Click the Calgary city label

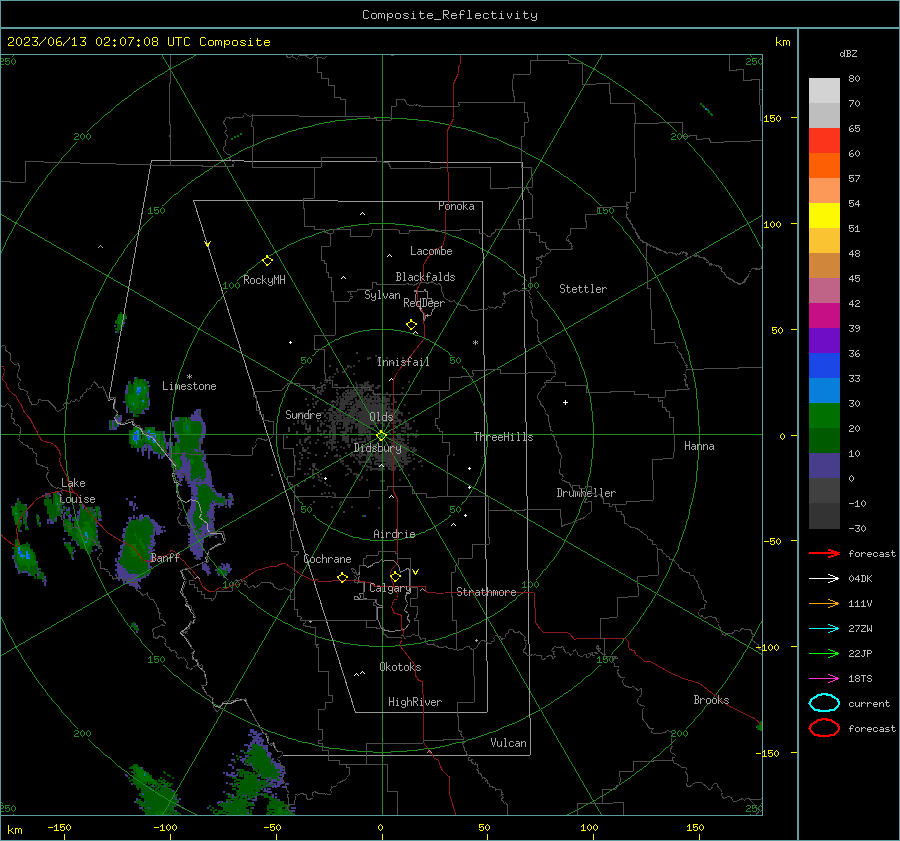[390, 588]
